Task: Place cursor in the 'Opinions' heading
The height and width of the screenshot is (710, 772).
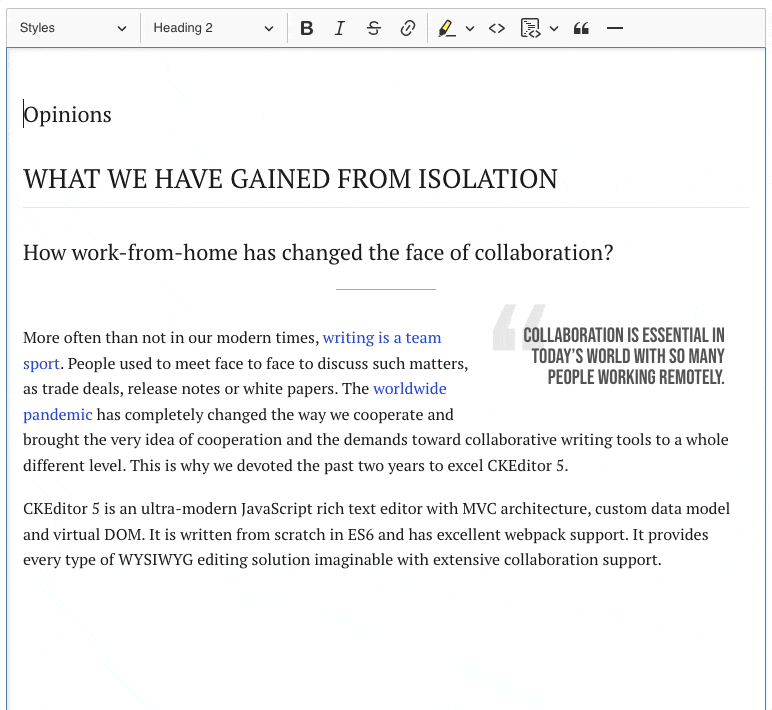Action: click(x=67, y=115)
